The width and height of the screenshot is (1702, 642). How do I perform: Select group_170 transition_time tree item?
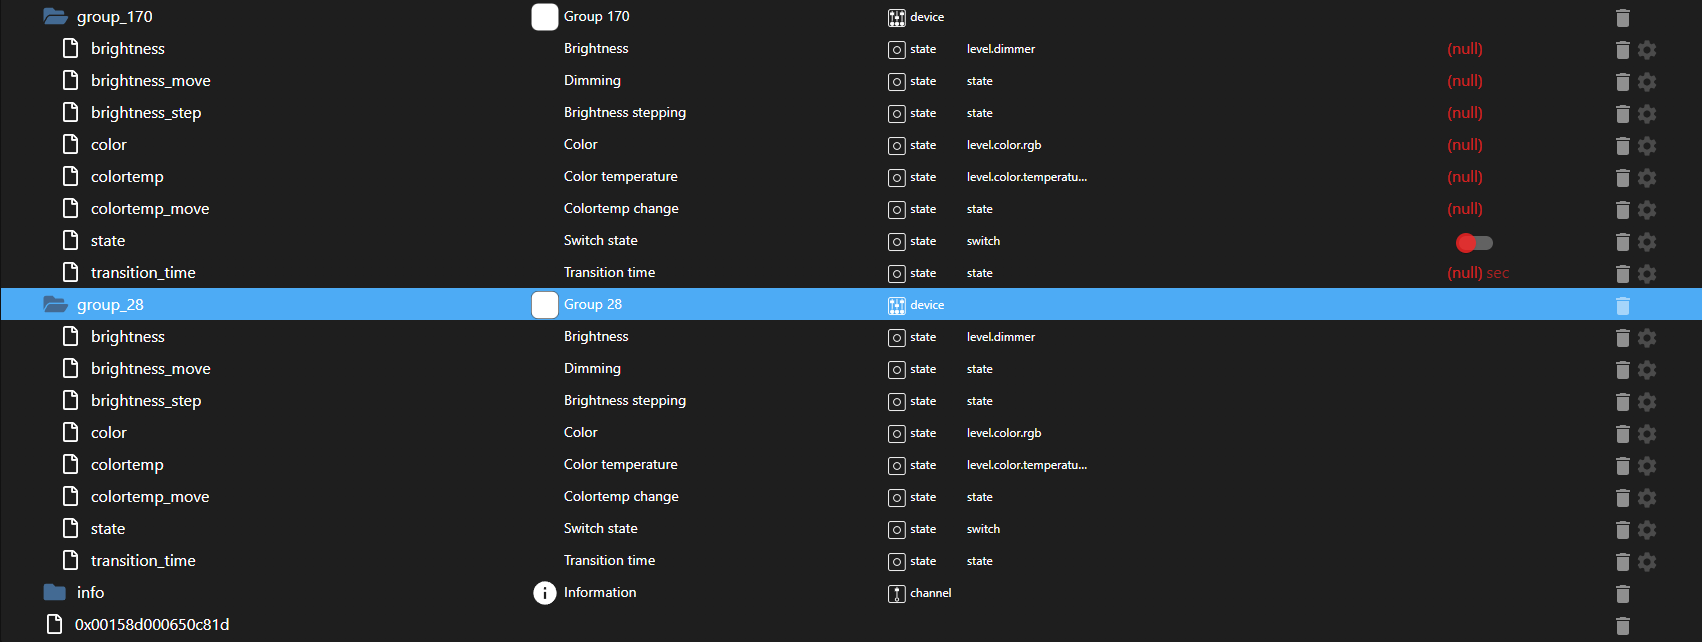coord(143,273)
